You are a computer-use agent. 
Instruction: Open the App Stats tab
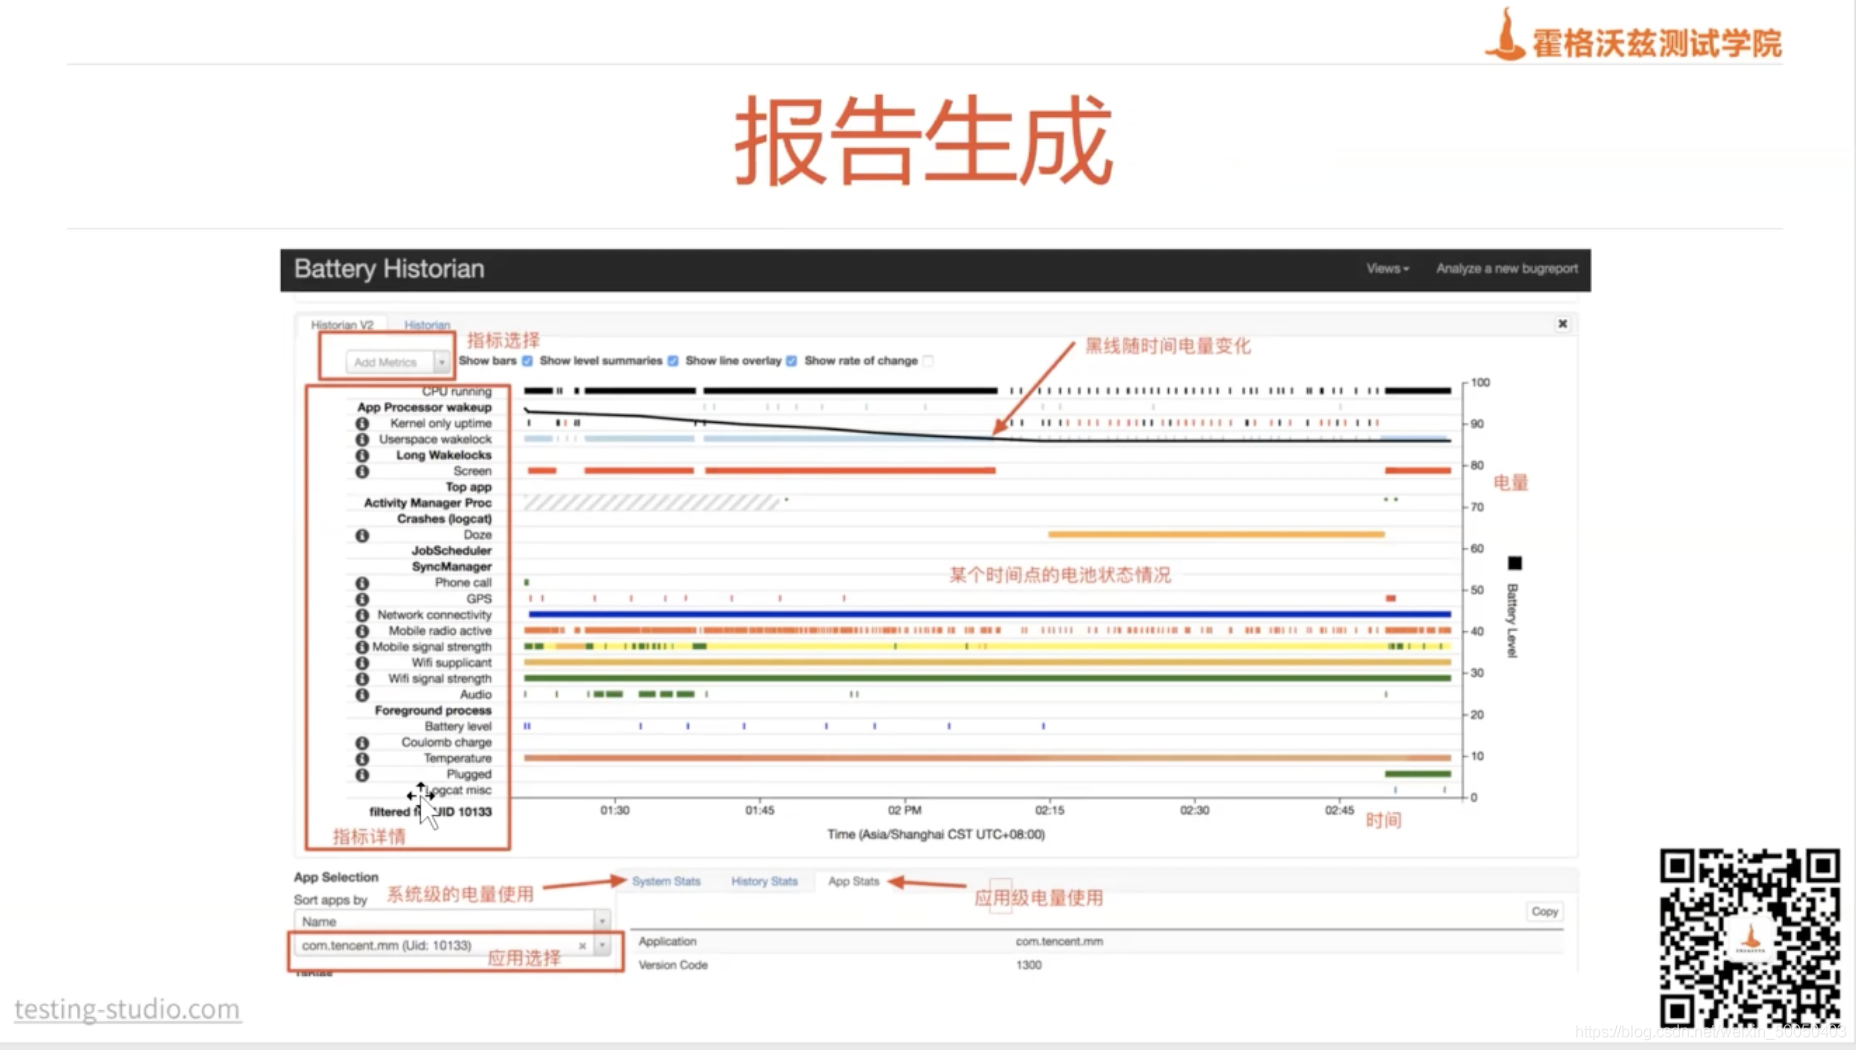click(853, 882)
